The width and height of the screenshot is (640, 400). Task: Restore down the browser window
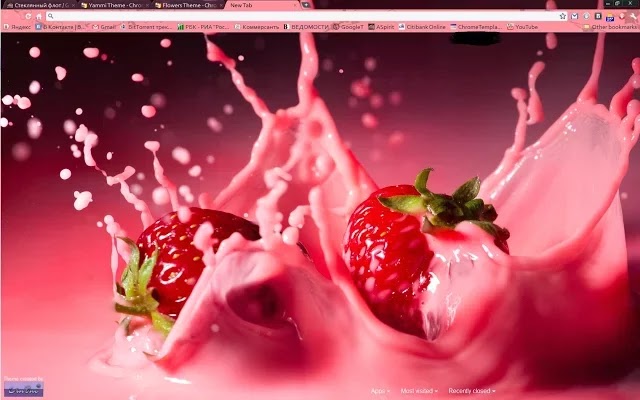pos(618,3)
